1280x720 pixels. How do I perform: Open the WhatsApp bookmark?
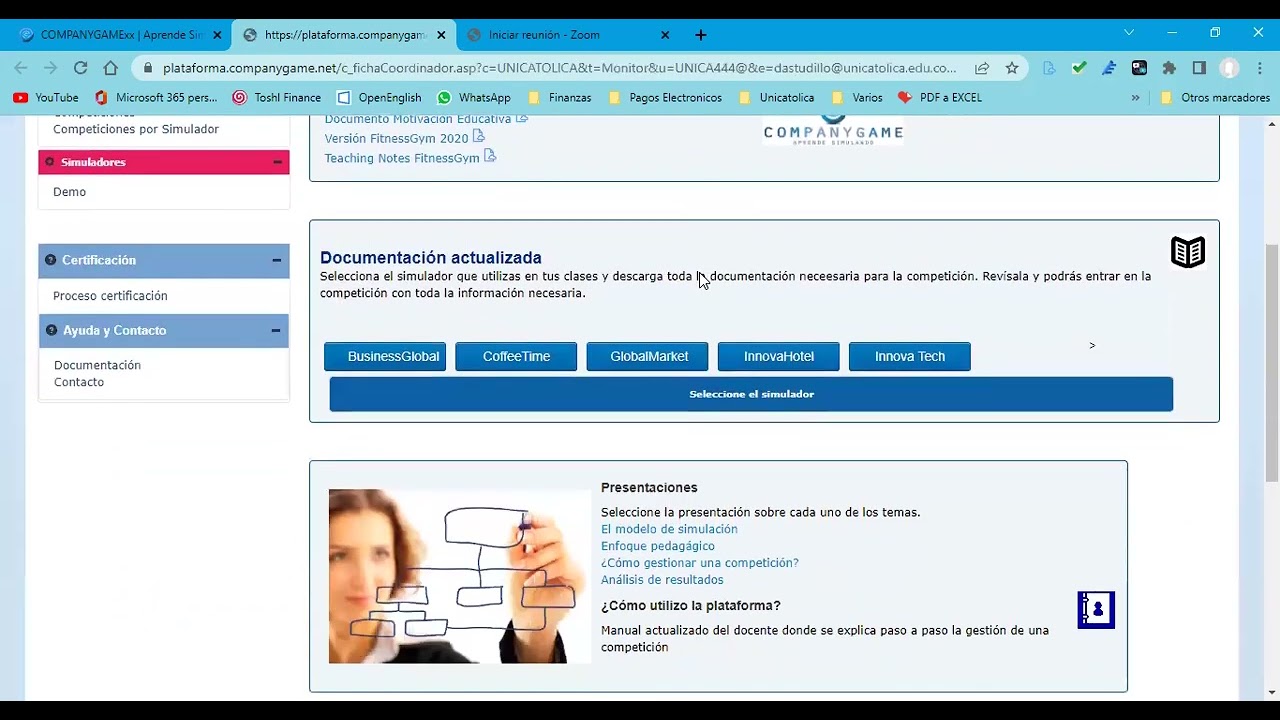pos(474,98)
